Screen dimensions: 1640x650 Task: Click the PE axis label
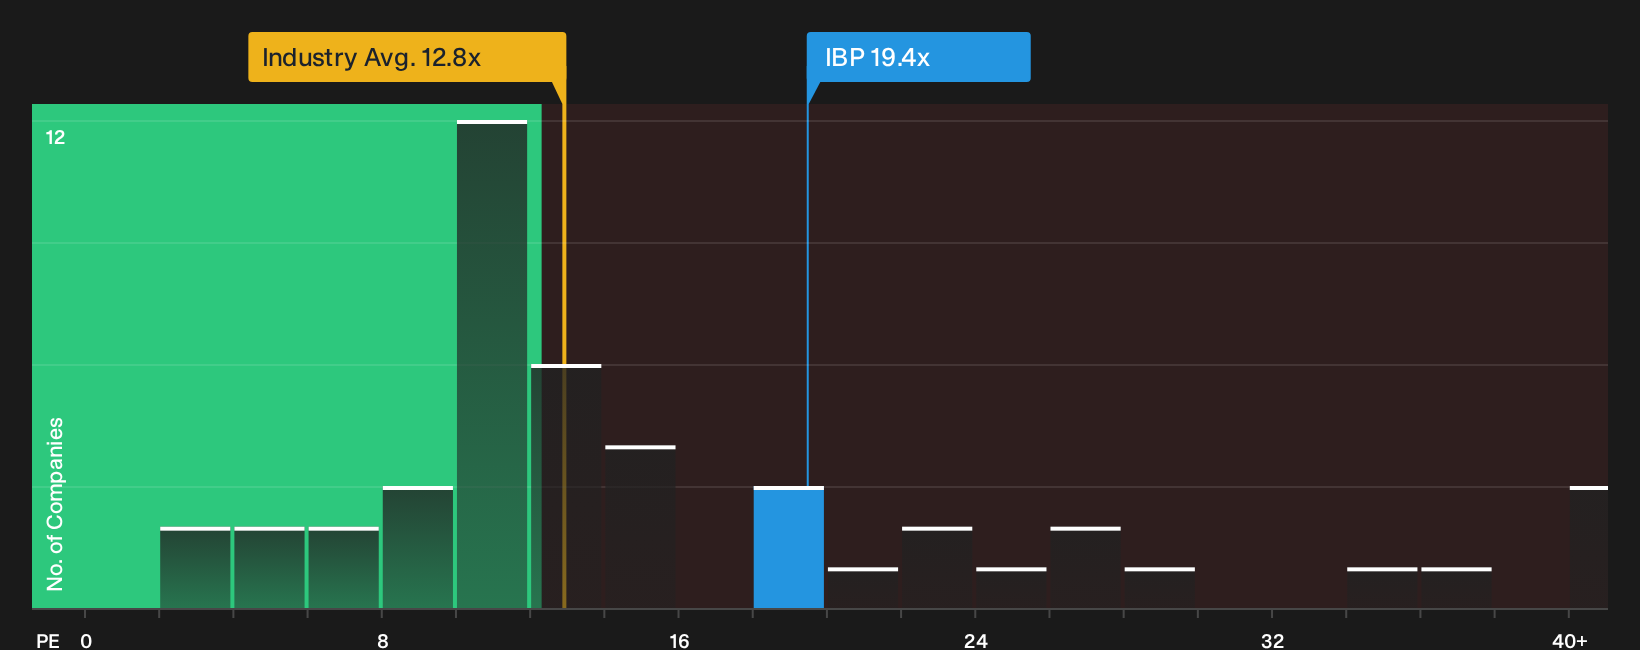click(48, 640)
